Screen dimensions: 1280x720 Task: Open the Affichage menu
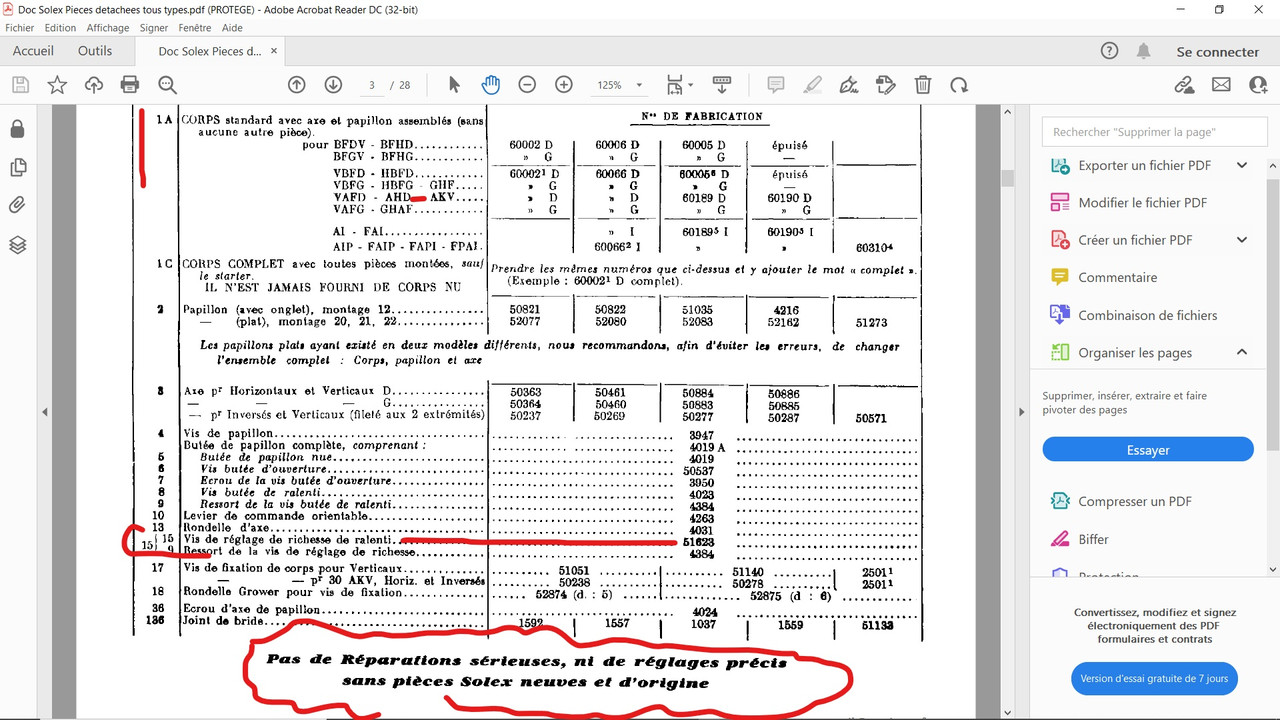(108, 28)
